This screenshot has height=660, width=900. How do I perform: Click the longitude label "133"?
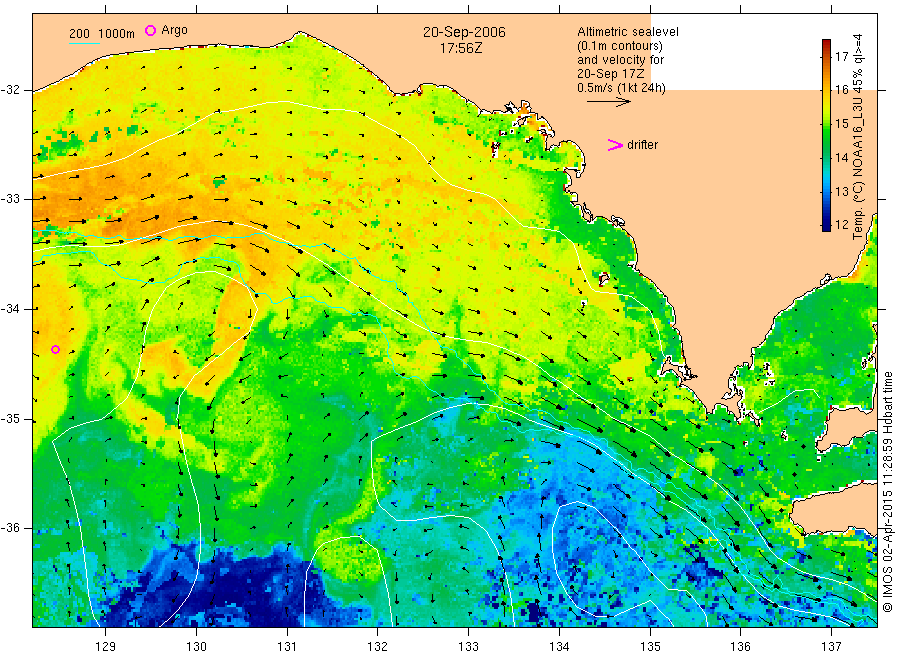click(468, 647)
